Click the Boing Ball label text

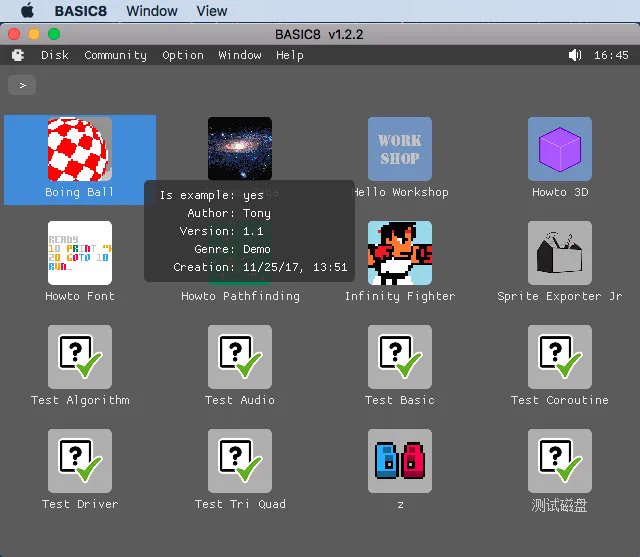(x=80, y=192)
